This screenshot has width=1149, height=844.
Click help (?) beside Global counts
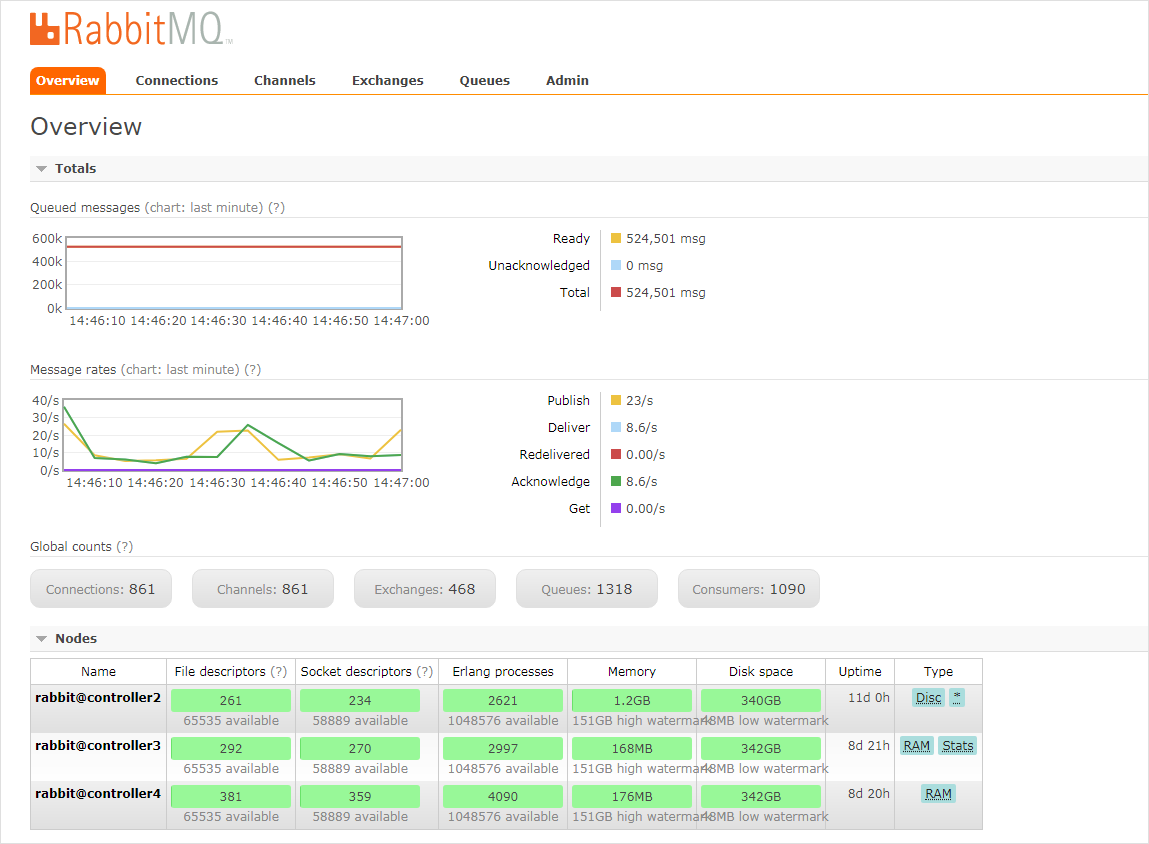pyautogui.click(x=125, y=547)
